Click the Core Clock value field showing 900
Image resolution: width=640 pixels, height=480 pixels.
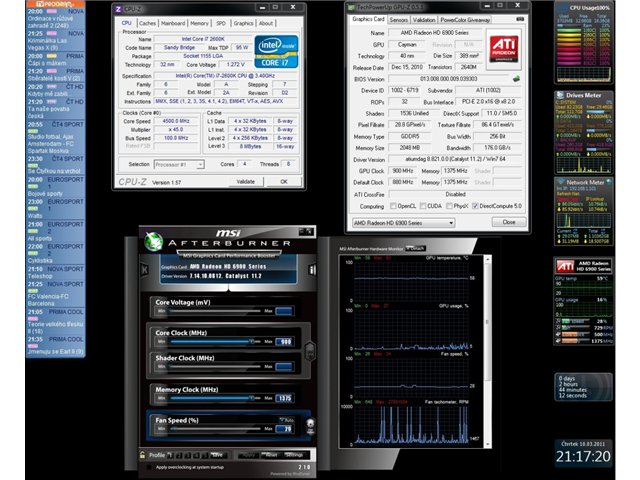(x=284, y=342)
